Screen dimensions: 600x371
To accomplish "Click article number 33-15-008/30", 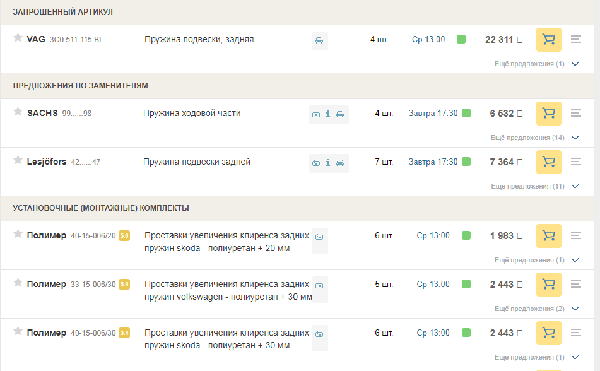I will 93,284.
